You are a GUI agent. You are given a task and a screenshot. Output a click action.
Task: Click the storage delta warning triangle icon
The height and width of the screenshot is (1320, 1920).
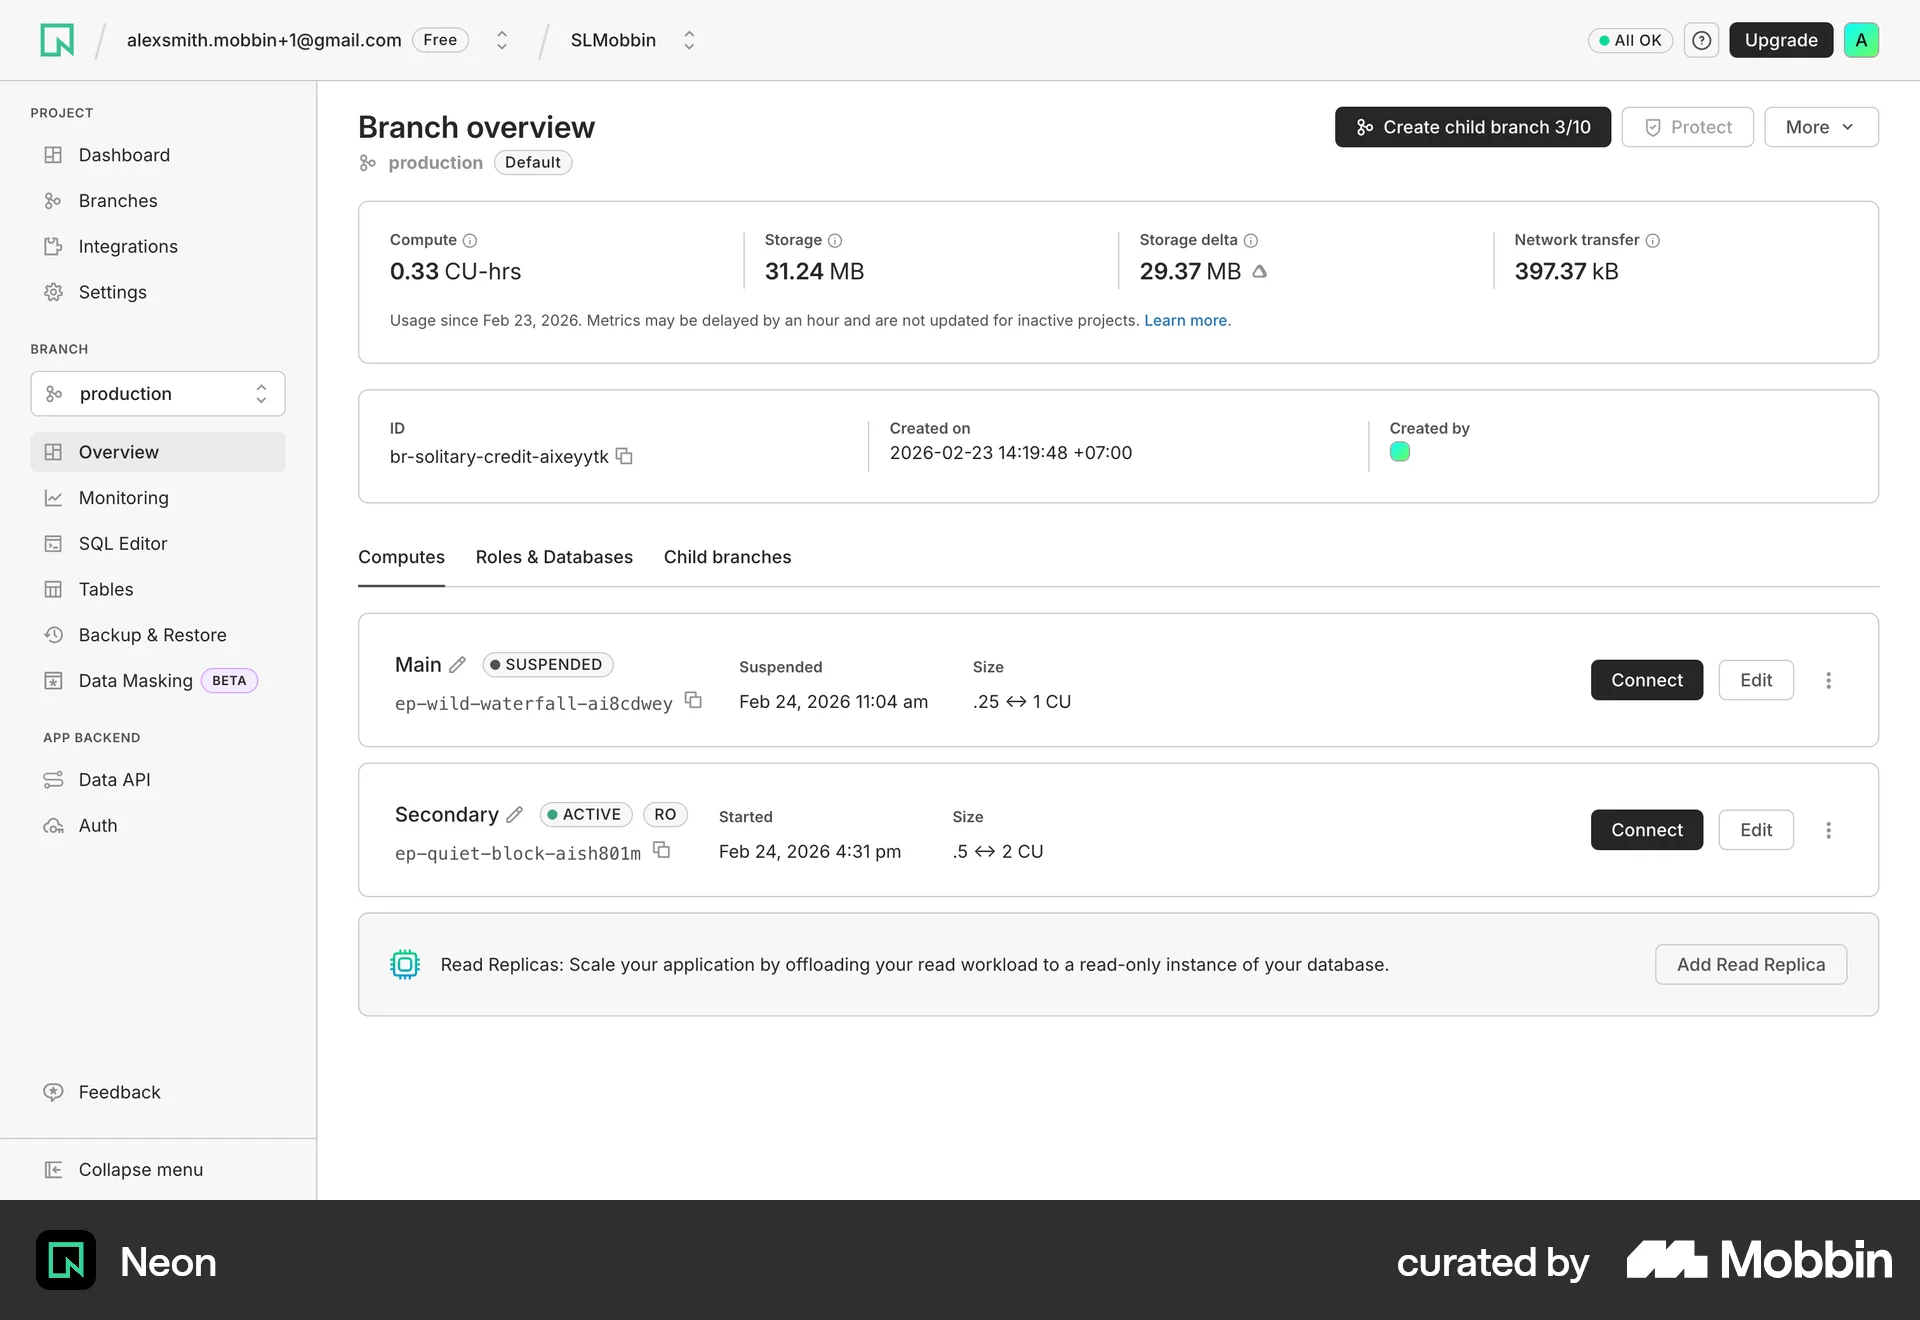click(x=1259, y=271)
